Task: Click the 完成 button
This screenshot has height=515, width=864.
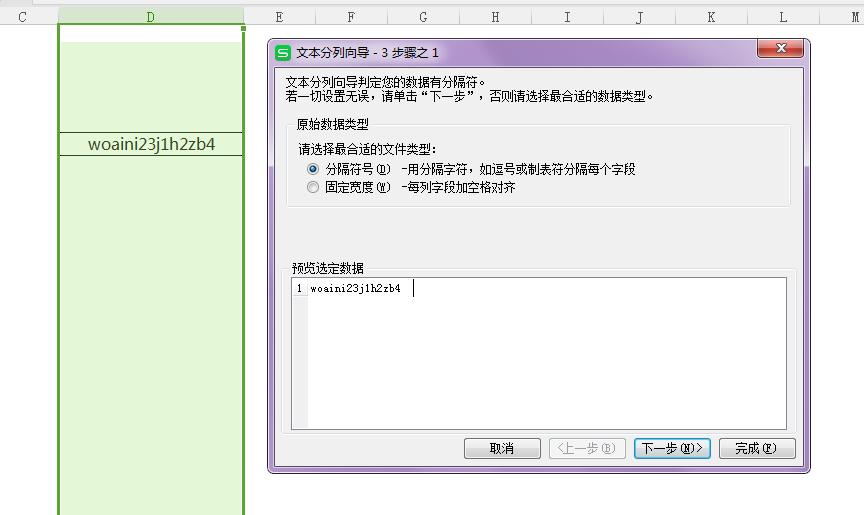Action: (757, 448)
